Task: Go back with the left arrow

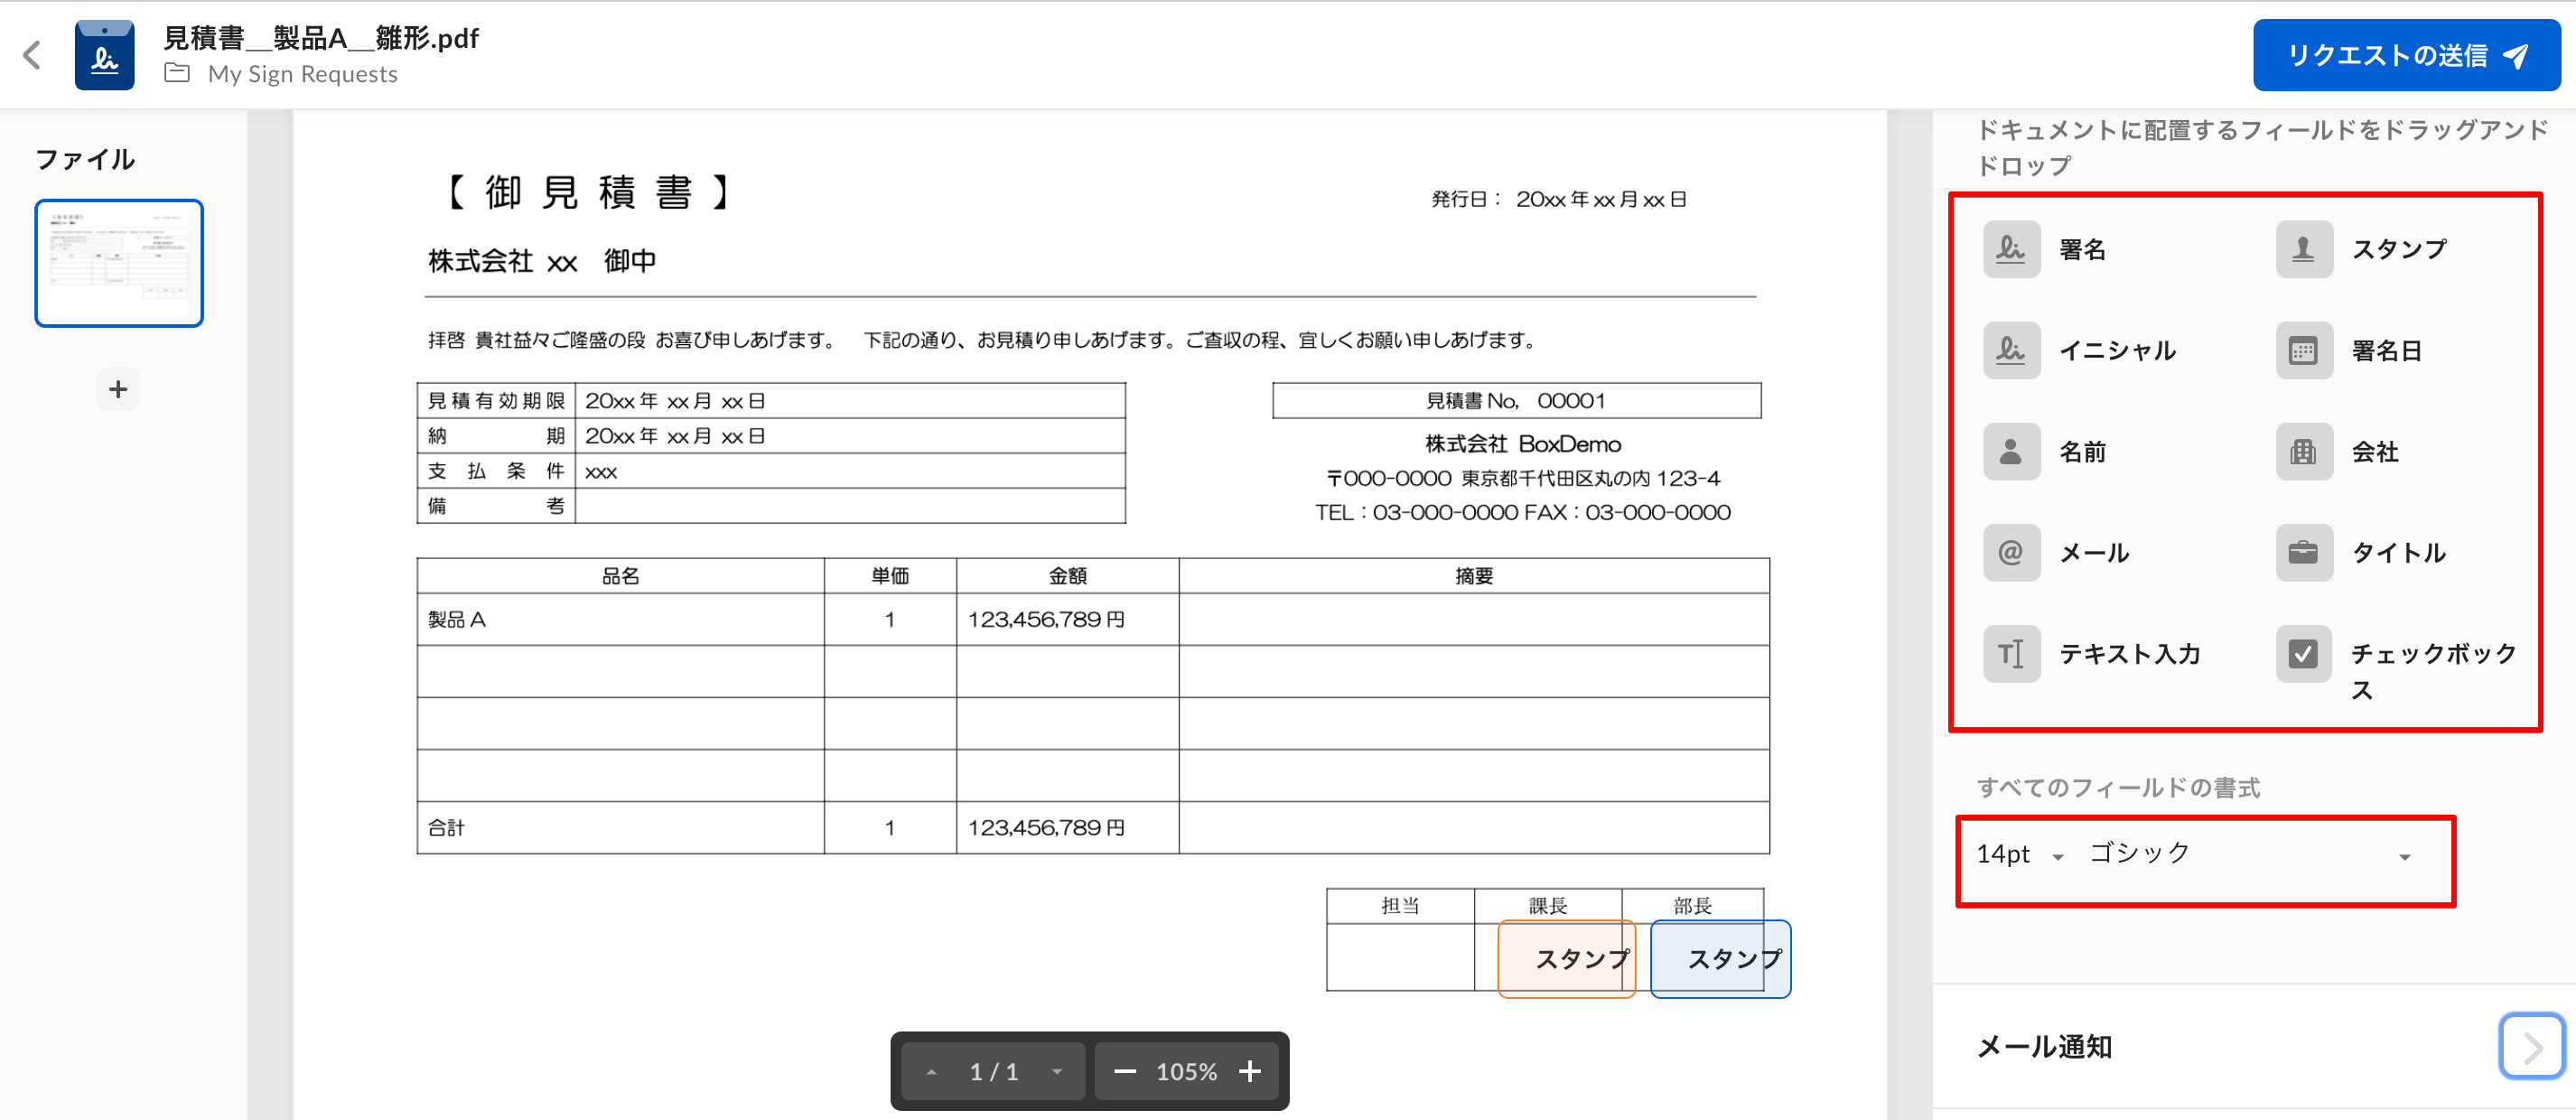Action: [x=32, y=55]
